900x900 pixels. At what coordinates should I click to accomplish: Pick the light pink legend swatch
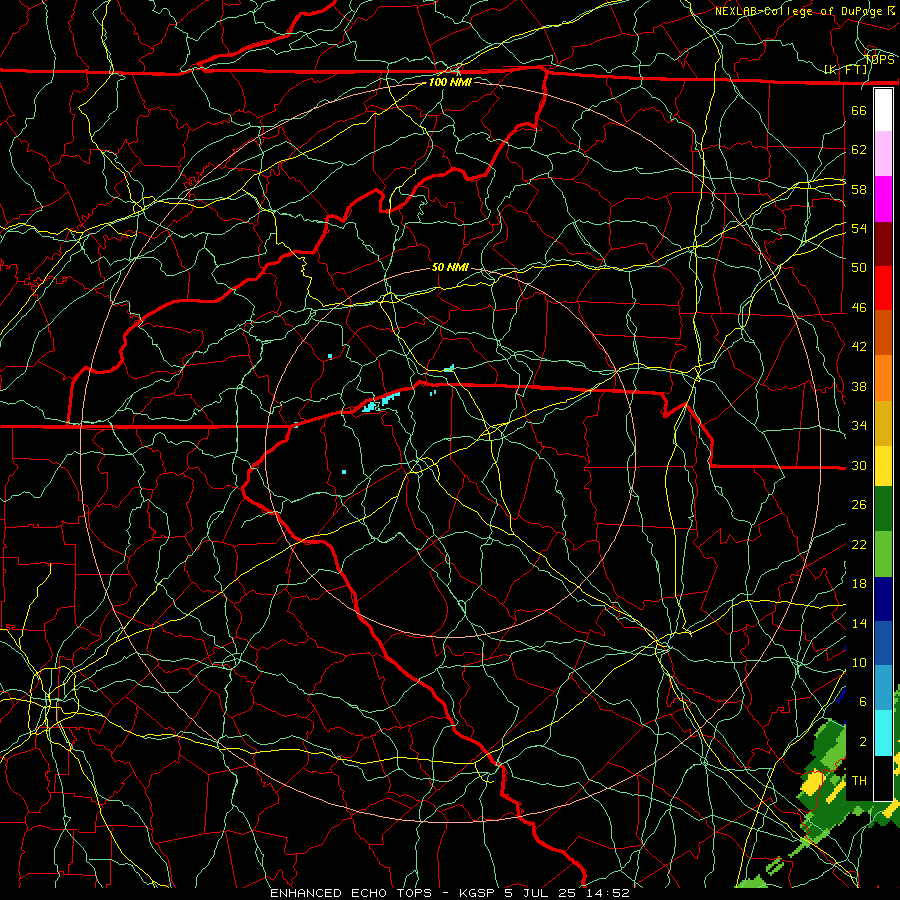click(883, 154)
